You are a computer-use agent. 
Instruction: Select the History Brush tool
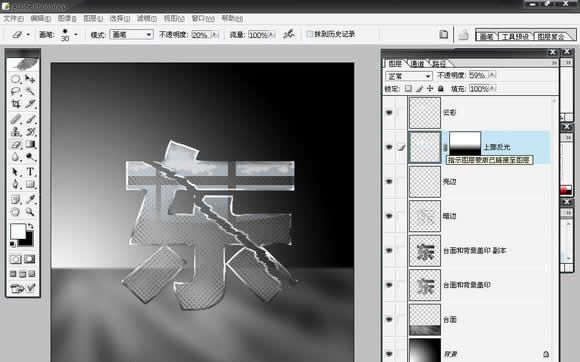point(30,132)
